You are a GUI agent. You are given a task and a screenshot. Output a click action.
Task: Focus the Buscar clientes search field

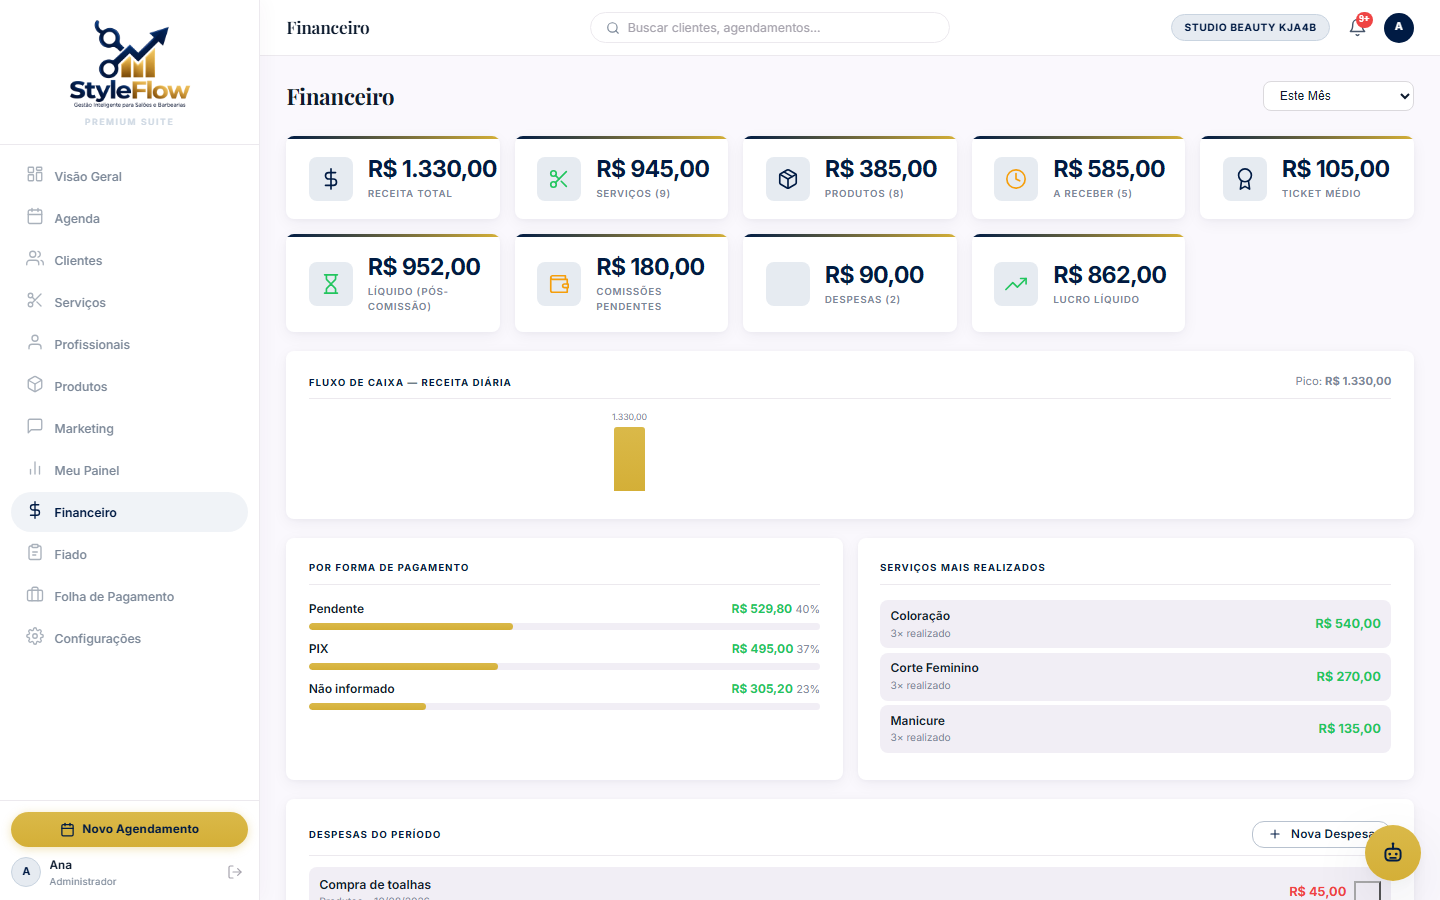tap(769, 28)
